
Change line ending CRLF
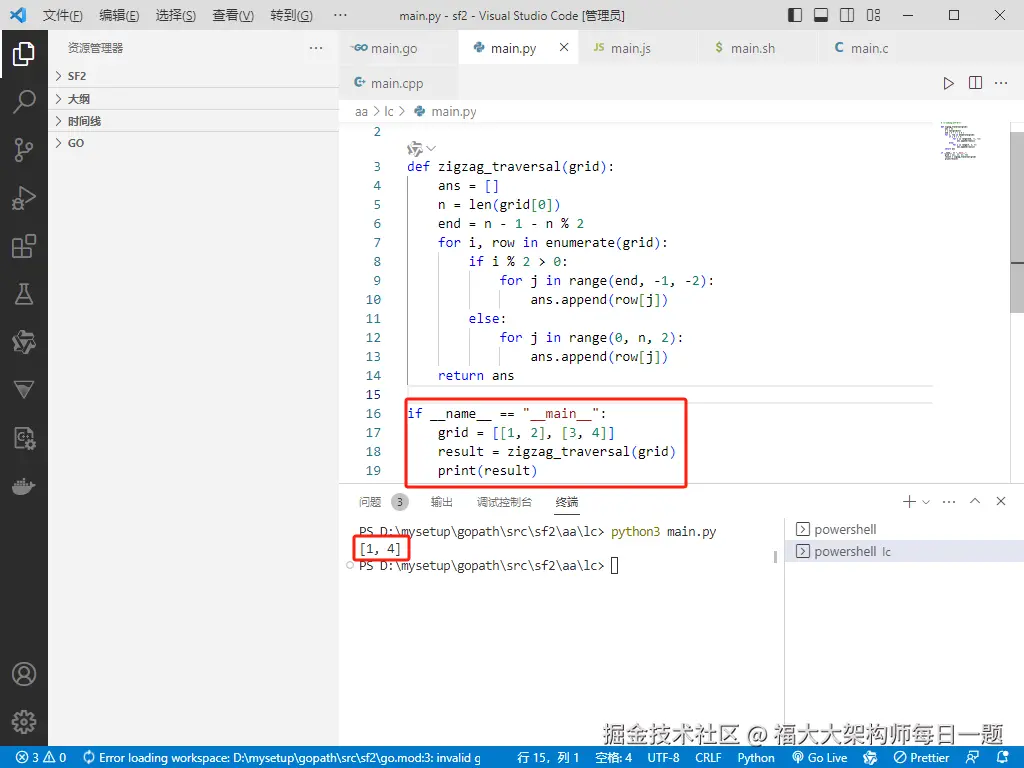pyautogui.click(x=708, y=758)
